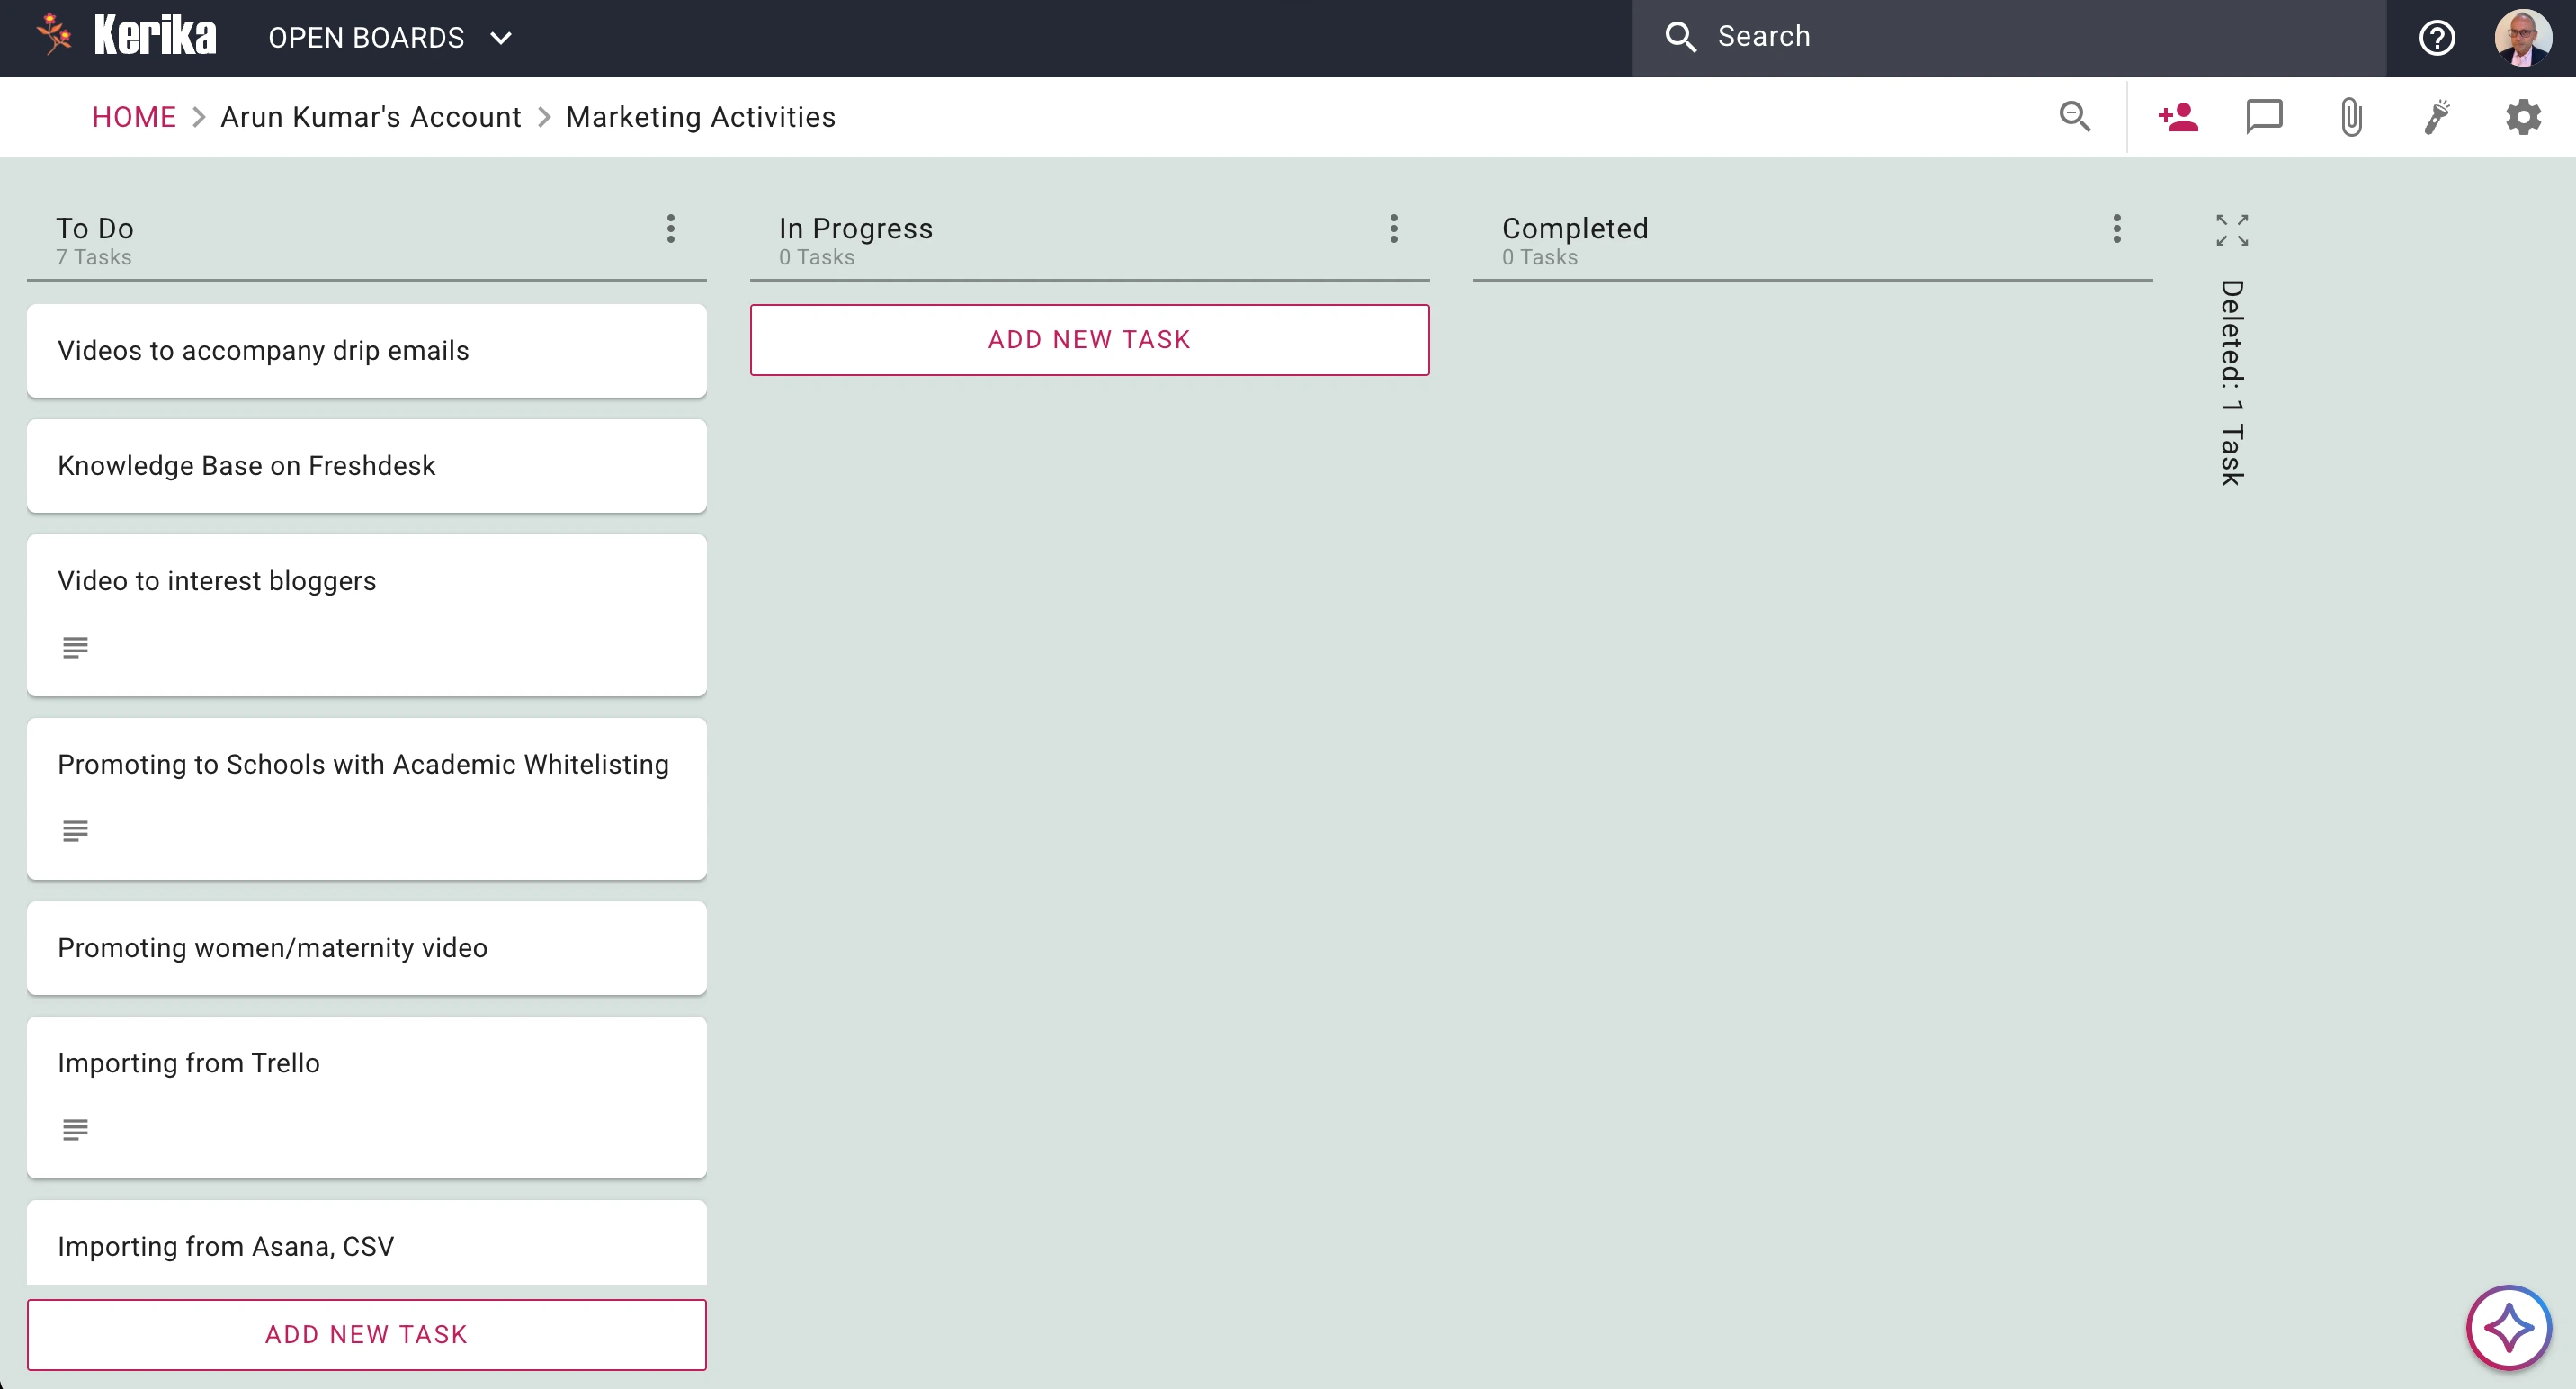Open board settings gear icon
This screenshot has width=2576, height=1389.
[2523, 117]
